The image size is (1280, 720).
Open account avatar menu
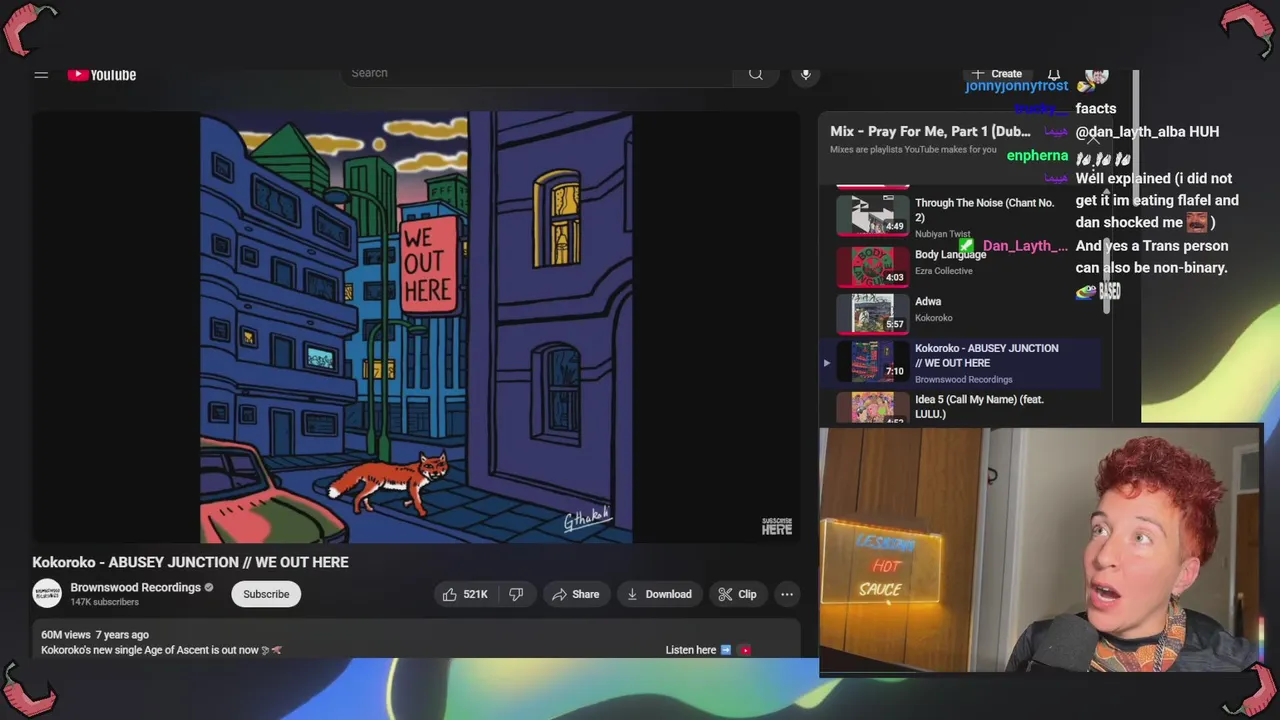coord(1097,76)
